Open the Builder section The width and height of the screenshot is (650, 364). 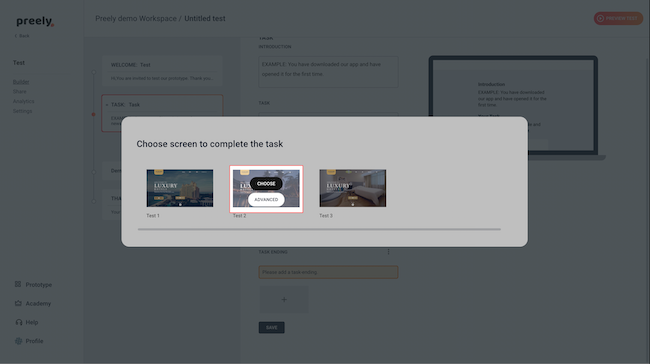pyautogui.click(x=21, y=82)
